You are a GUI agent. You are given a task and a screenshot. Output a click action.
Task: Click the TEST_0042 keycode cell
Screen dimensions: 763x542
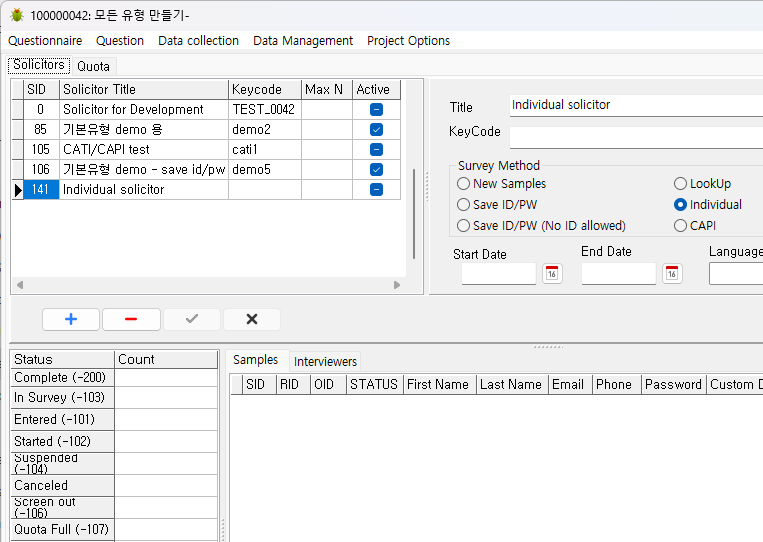click(x=265, y=109)
